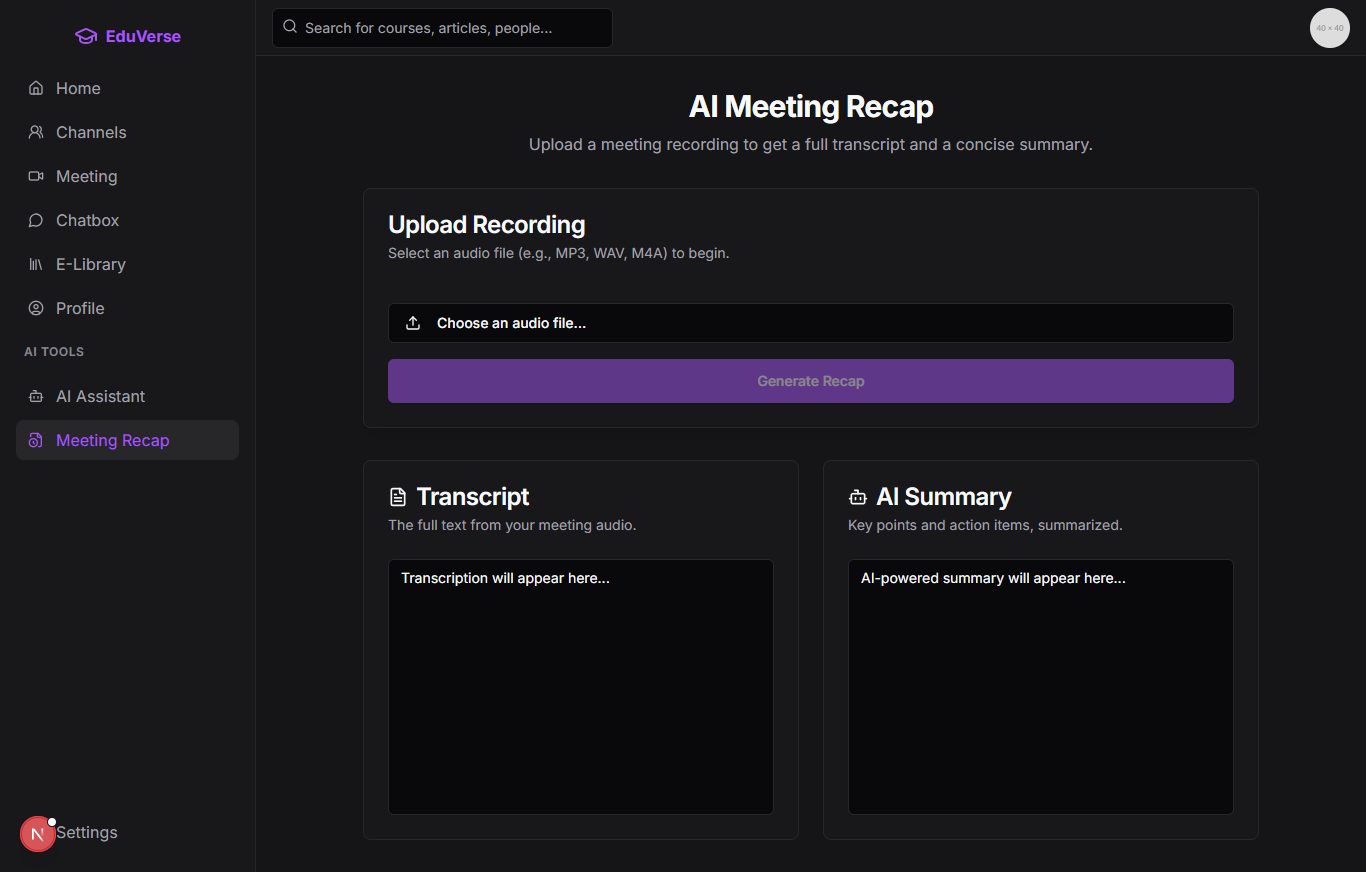The image size is (1366, 872).
Task: Open the Profile page
Action: click(x=127, y=308)
